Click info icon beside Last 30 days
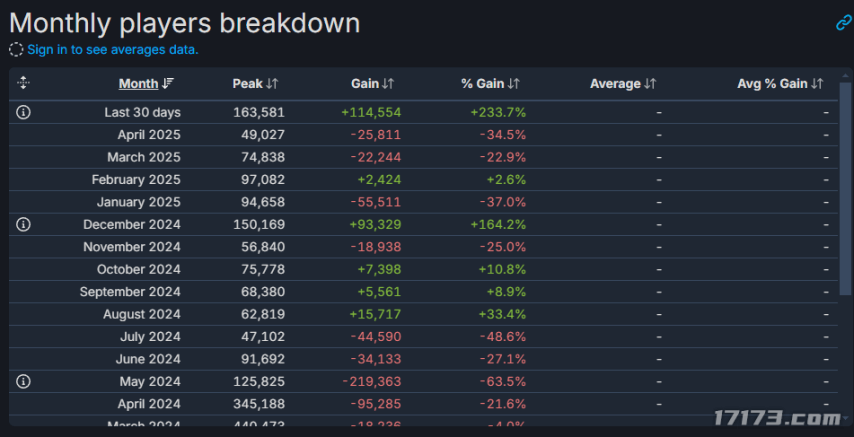Screen dimensions: 854x437 click(23, 112)
